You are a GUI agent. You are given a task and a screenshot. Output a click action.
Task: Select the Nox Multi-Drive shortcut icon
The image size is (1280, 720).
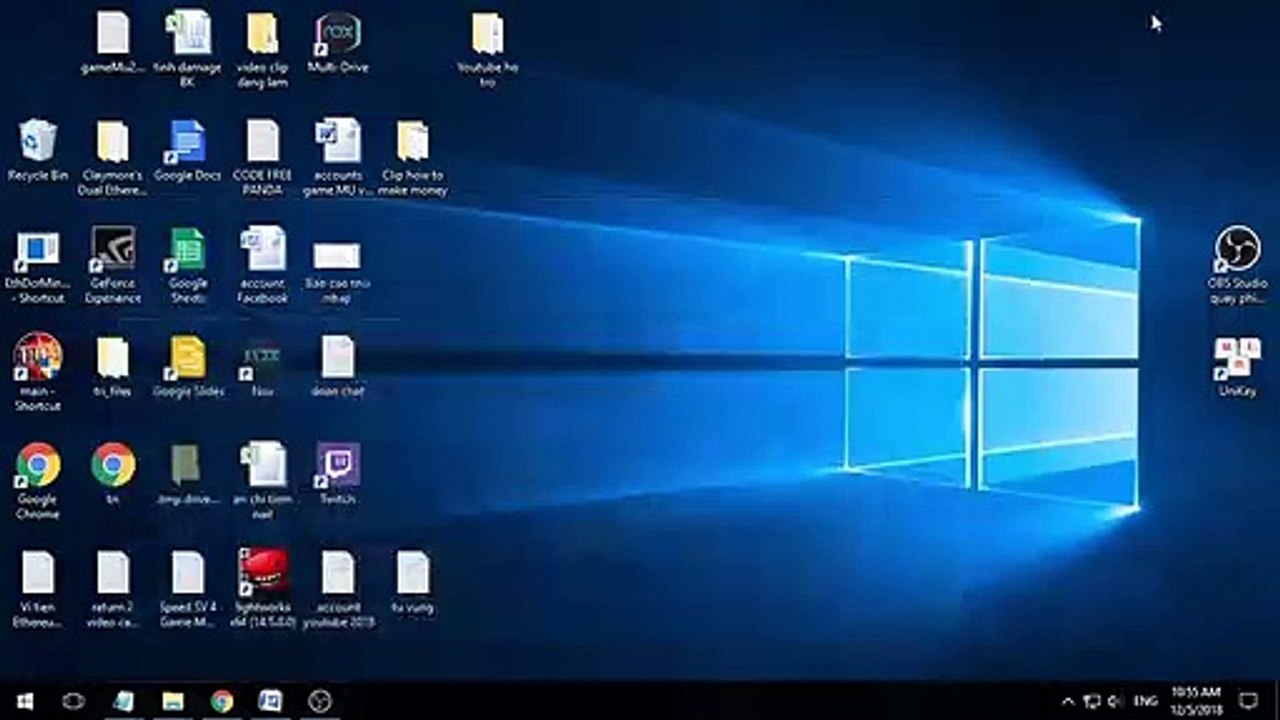tap(337, 33)
